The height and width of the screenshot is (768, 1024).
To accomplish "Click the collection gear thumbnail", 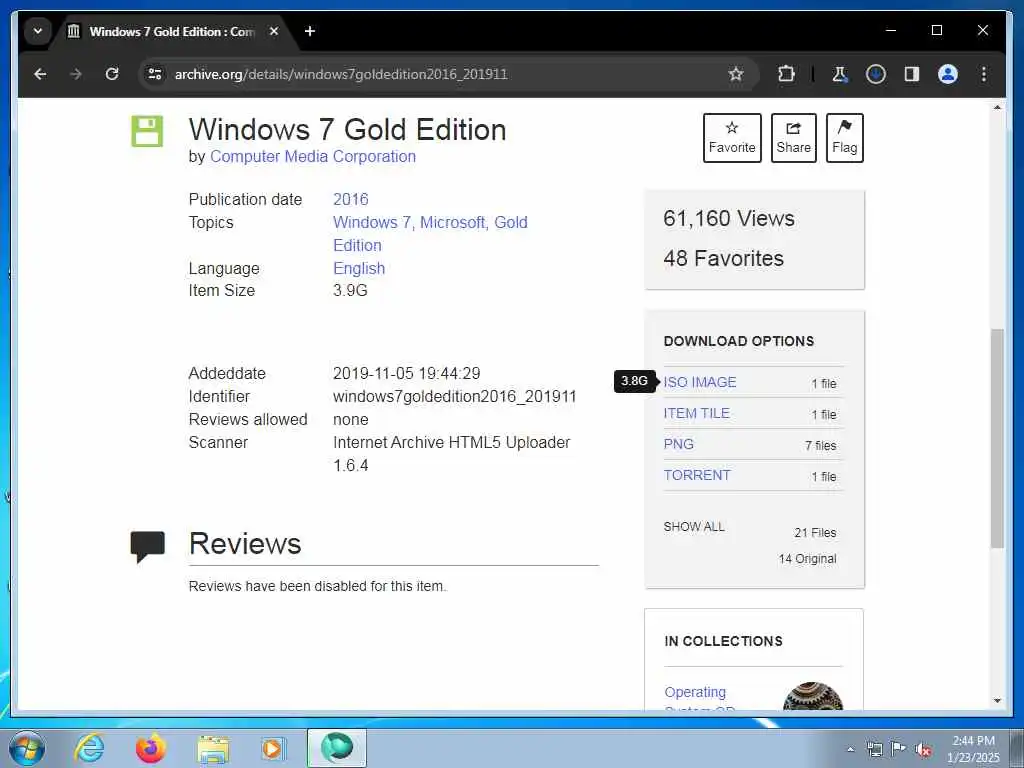I will coord(813,696).
